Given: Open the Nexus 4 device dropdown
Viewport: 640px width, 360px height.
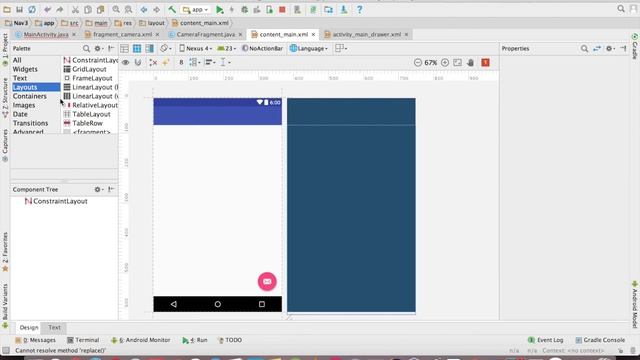Looking at the screenshot, I should pyautogui.click(x=196, y=49).
